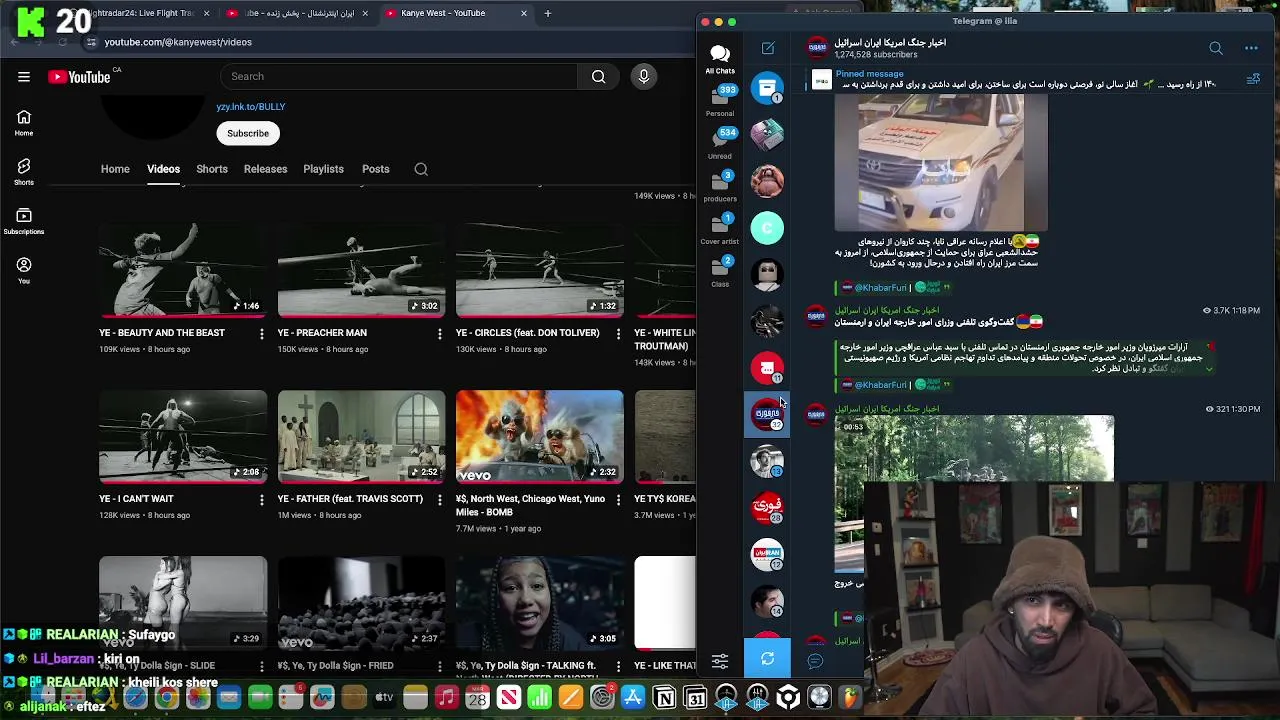
Task: Open YE - PREACHER MAN video title
Action: (x=322, y=333)
